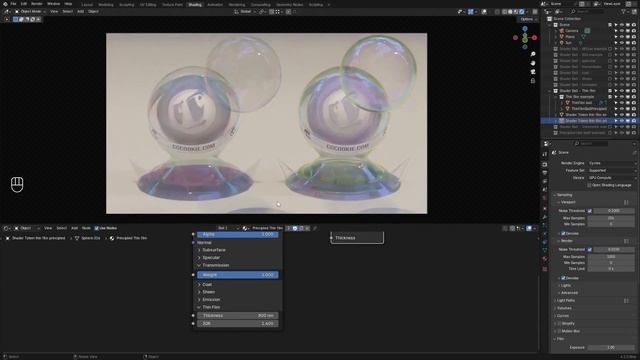Open the outliner filter funnel dropdown

pyautogui.click(x=625, y=11)
